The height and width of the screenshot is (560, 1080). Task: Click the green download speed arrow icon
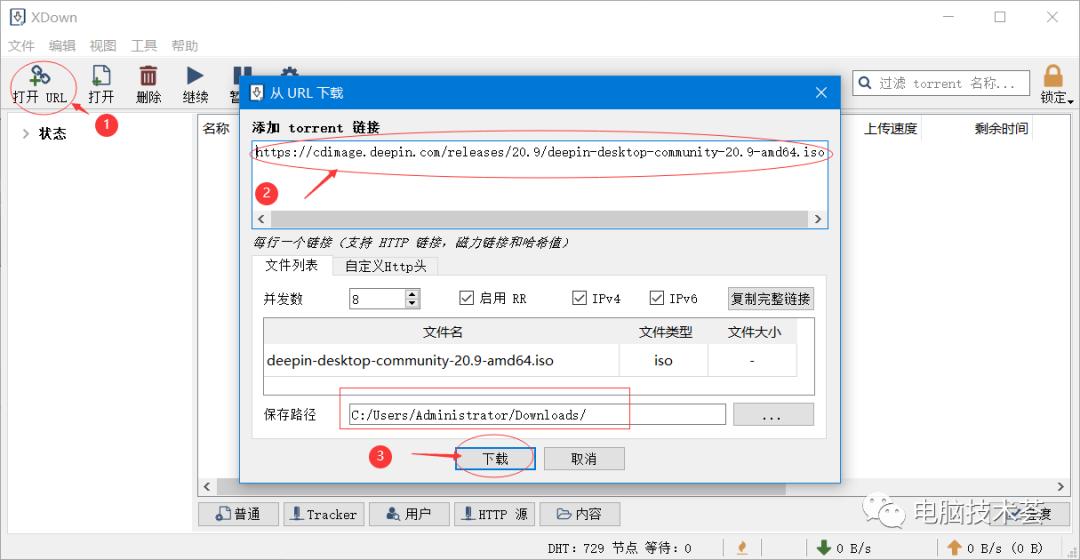pyautogui.click(x=823, y=548)
